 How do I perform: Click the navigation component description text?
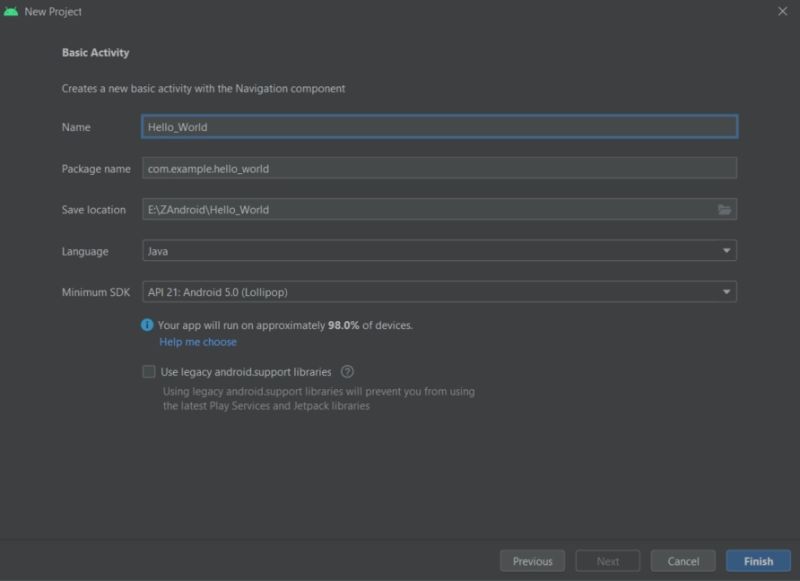[x=203, y=89]
